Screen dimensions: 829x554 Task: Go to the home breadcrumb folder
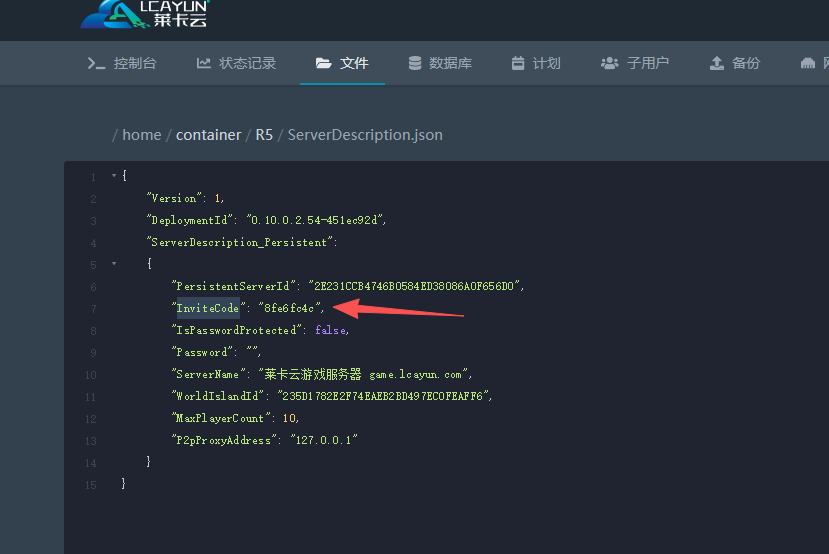click(x=141, y=135)
